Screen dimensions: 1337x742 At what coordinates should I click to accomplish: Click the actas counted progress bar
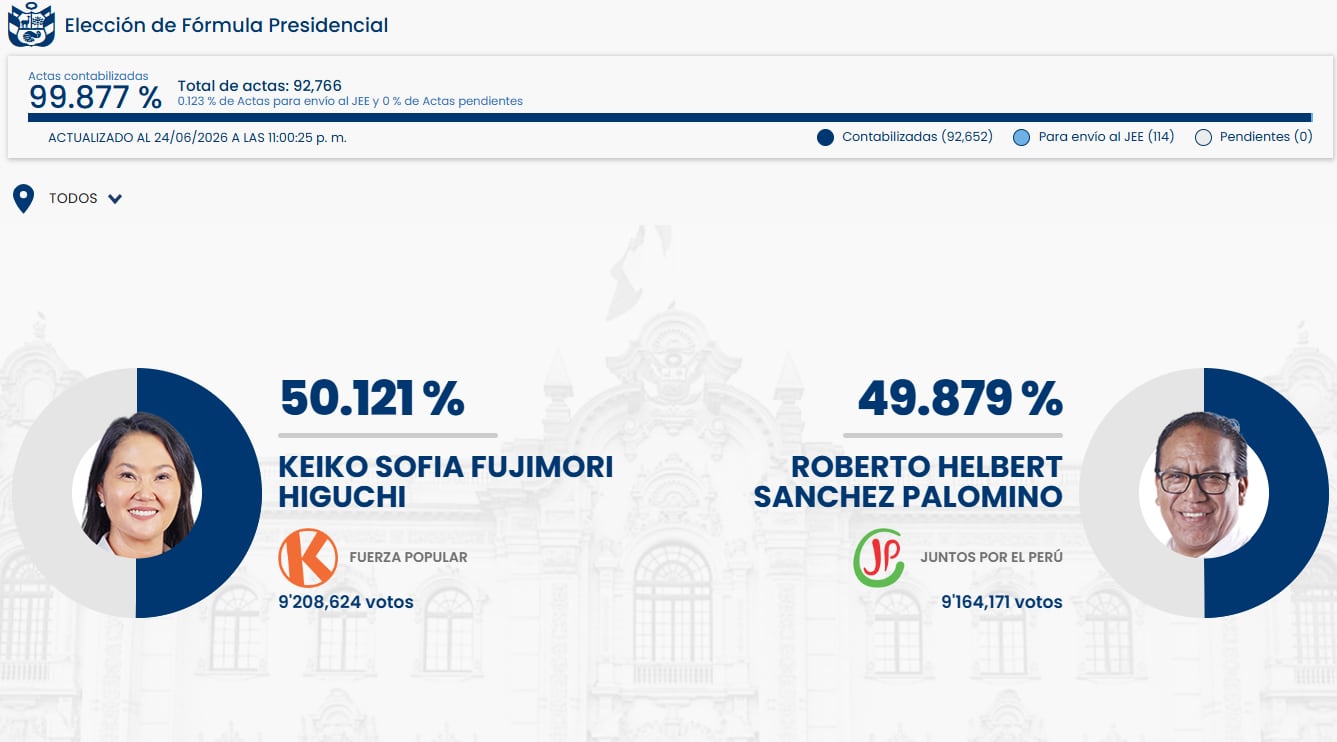[670, 117]
